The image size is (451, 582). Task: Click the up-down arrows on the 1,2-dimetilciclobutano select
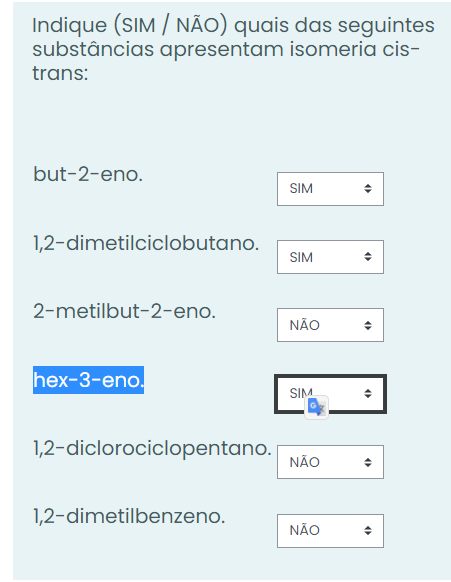[368, 257]
